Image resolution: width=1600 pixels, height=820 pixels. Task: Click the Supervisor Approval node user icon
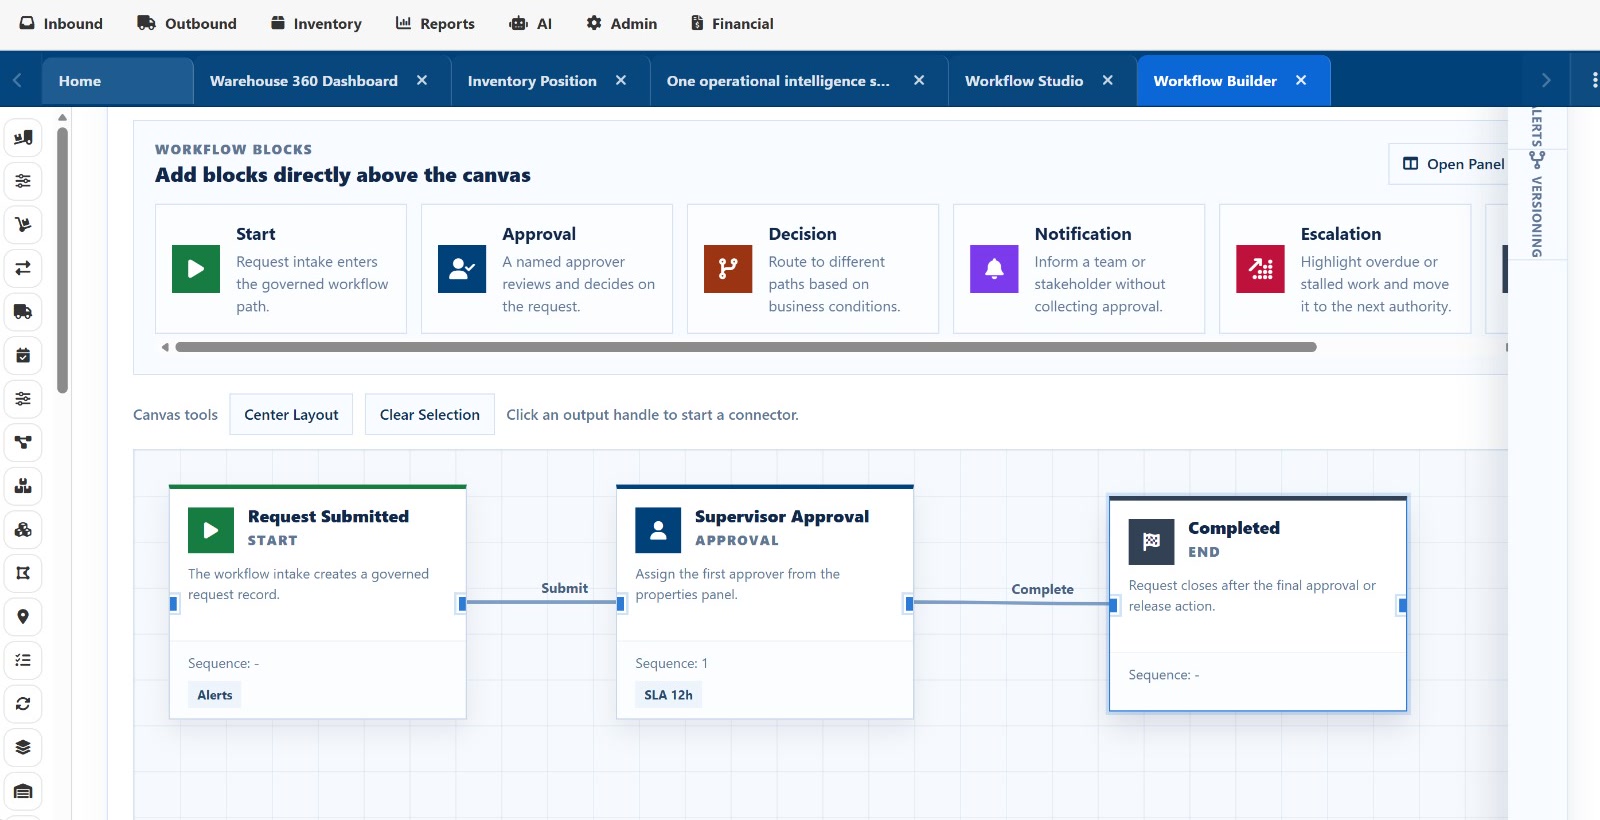tap(658, 530)
